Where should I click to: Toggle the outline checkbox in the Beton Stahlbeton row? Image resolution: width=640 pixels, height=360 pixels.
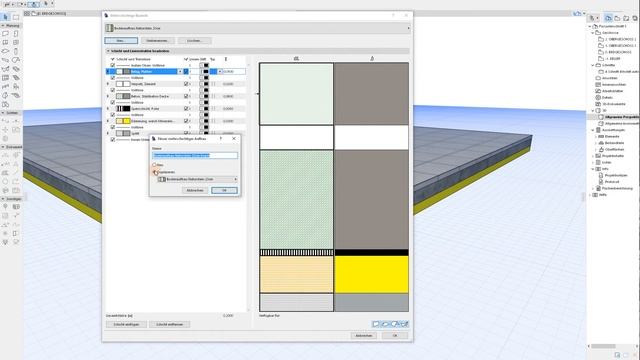click(x=186, y=96)
